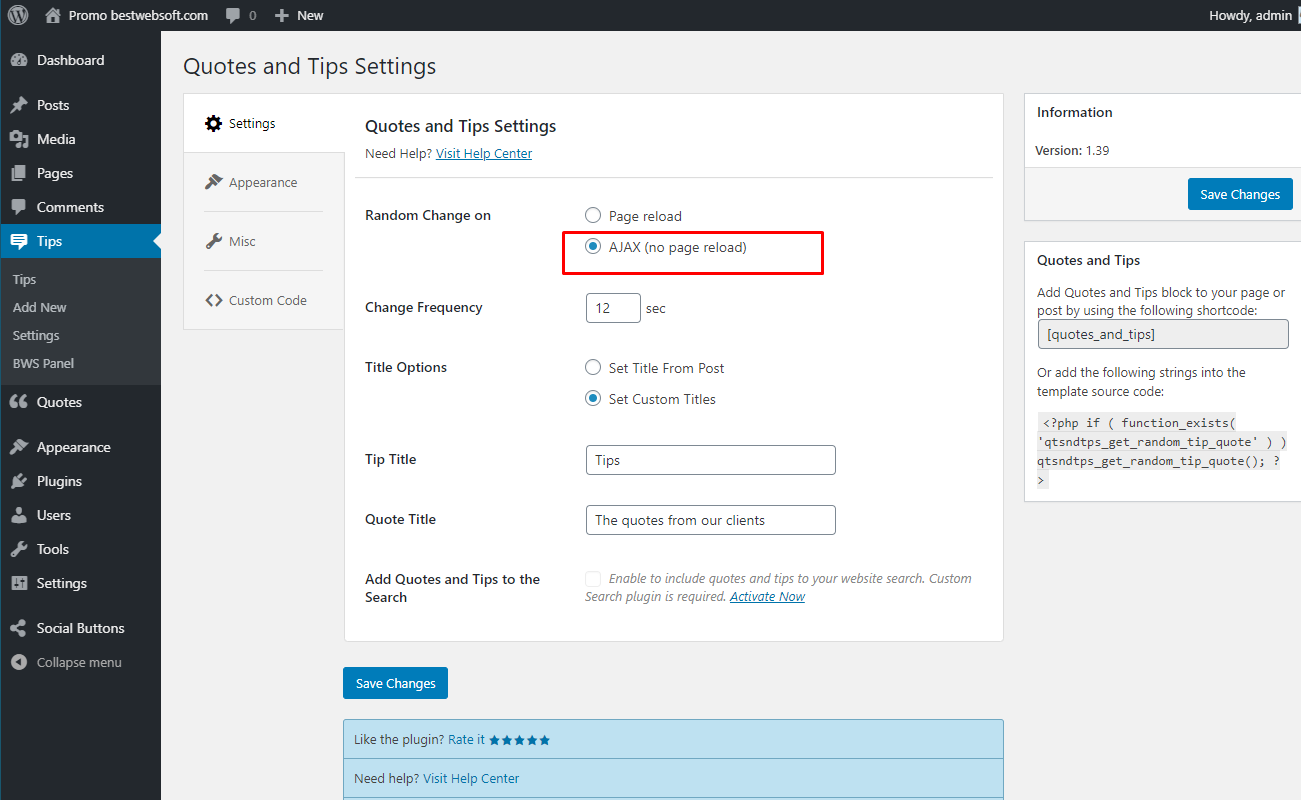Image resolution: width=1301 pixels, height=800 pixels.
Task: Click the Version: 1.39 text
Action: coord(1073,150)
